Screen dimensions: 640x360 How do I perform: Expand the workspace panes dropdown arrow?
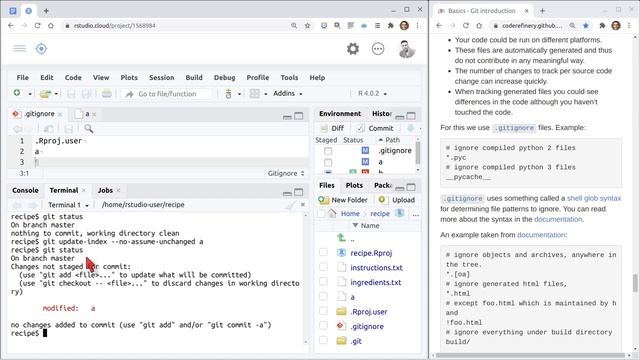point(265,94)
